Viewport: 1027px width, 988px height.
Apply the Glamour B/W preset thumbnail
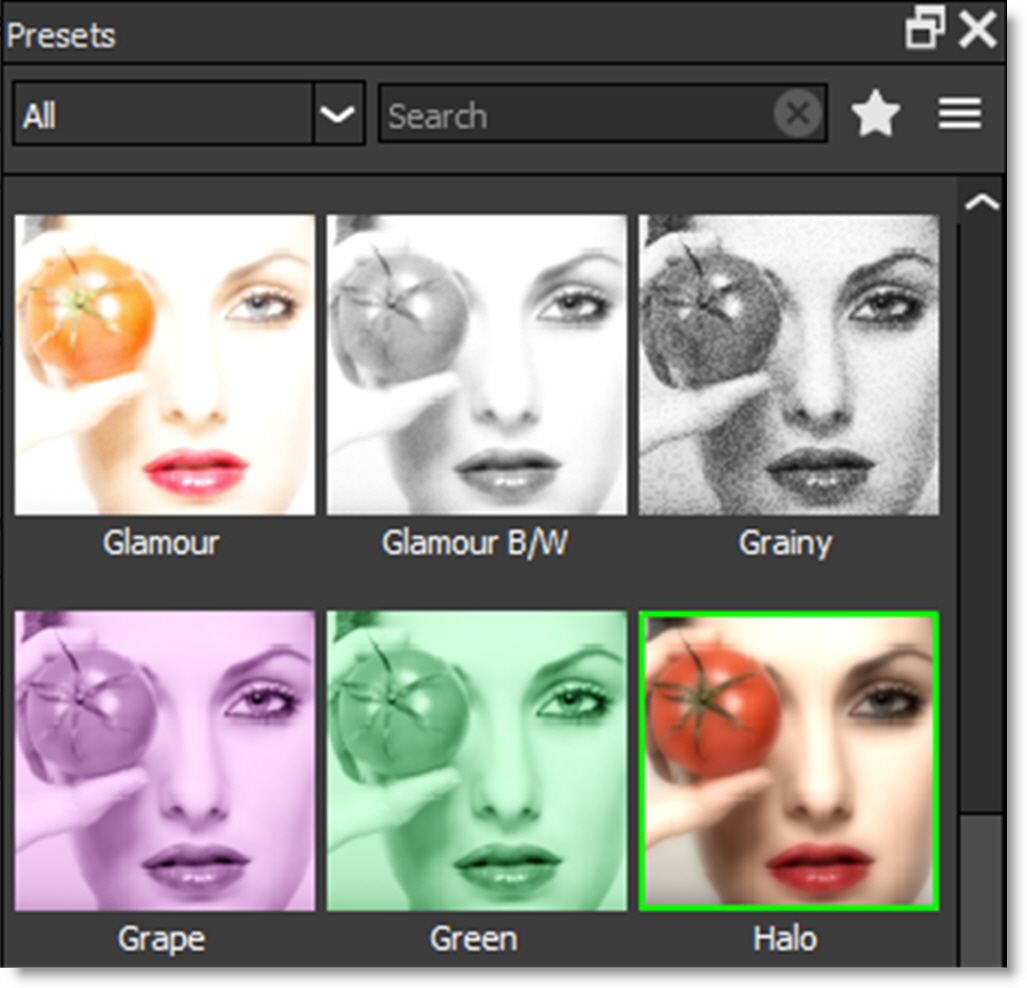pyautogui.click(x=477, y=365)
